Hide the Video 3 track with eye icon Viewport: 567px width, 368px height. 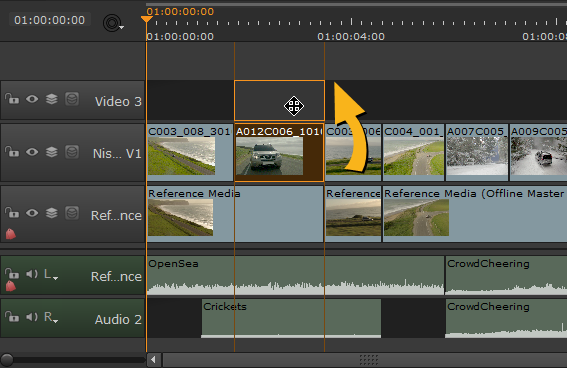pos(32,99)
